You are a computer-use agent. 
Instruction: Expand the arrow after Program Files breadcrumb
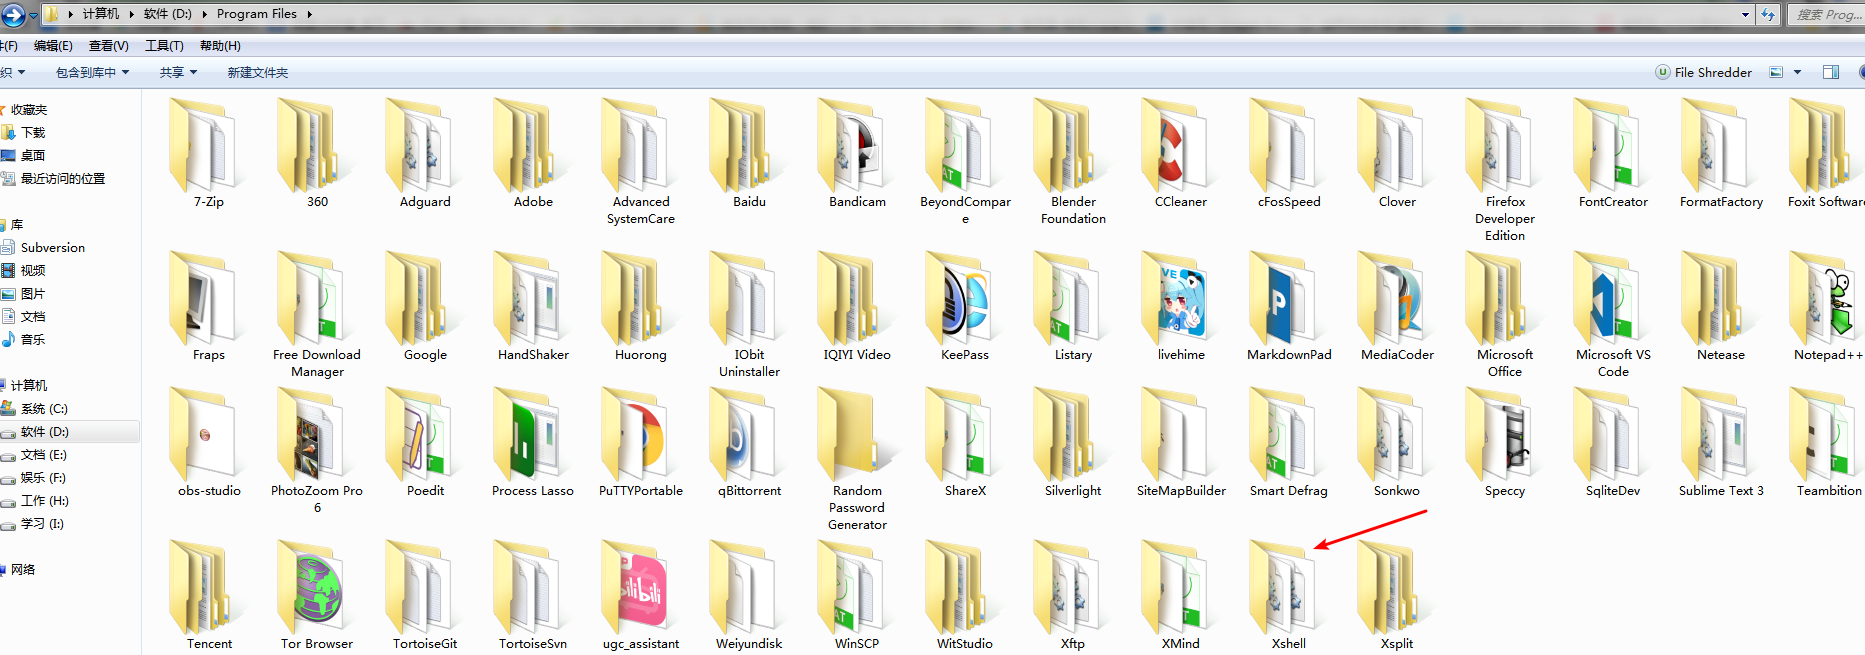(309, 14)
